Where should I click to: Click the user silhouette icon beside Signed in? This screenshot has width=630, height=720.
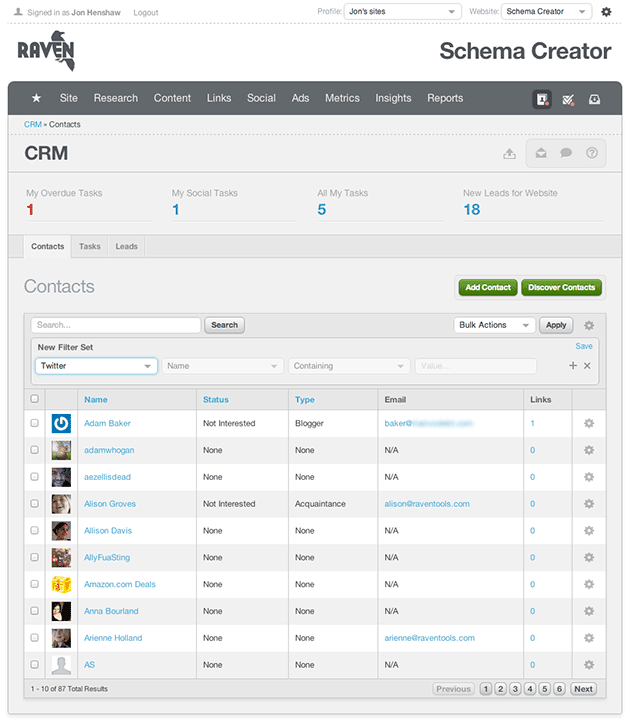pos(18,12)
